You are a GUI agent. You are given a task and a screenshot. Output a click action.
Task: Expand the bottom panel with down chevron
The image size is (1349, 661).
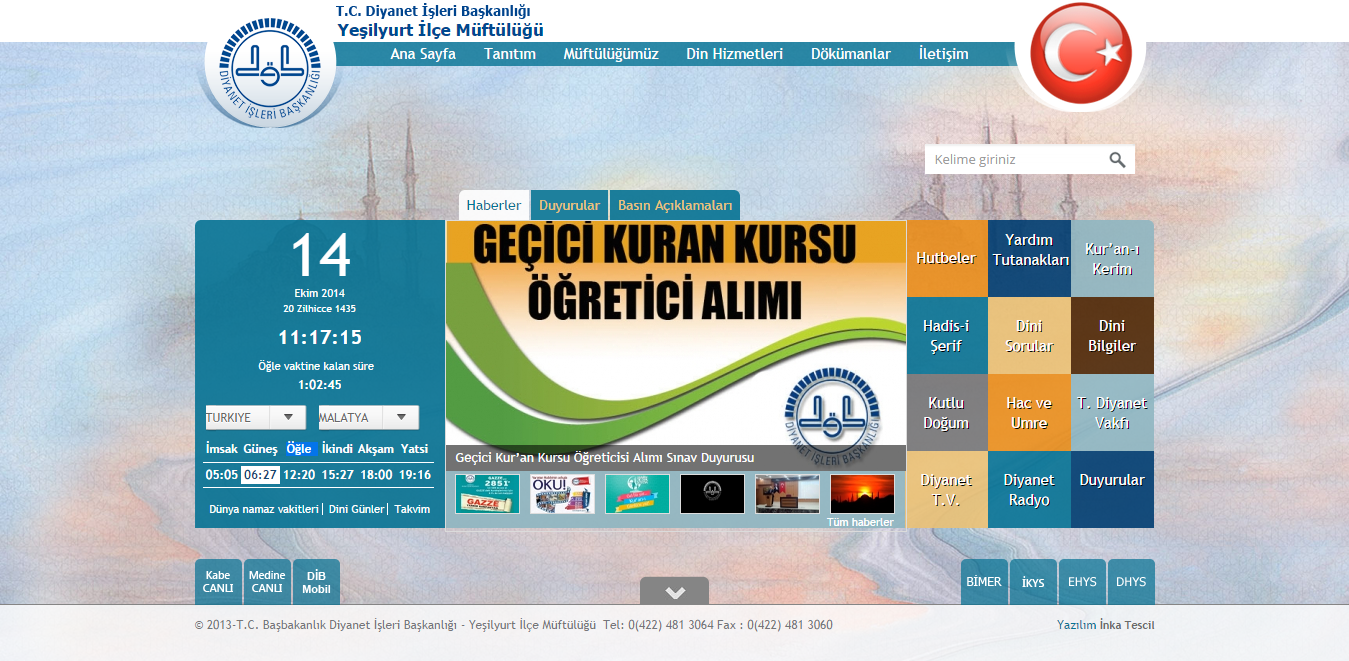point(675,592)
